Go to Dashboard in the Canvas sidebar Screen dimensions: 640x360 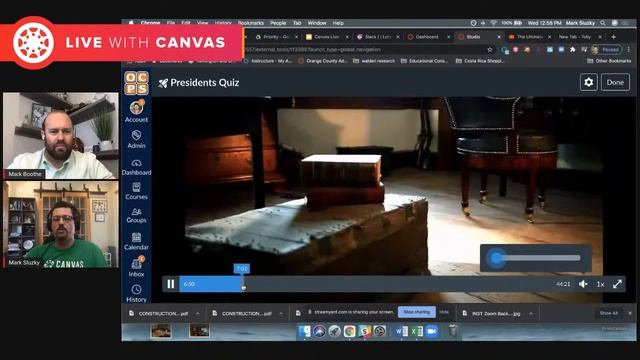coord(136,167)
